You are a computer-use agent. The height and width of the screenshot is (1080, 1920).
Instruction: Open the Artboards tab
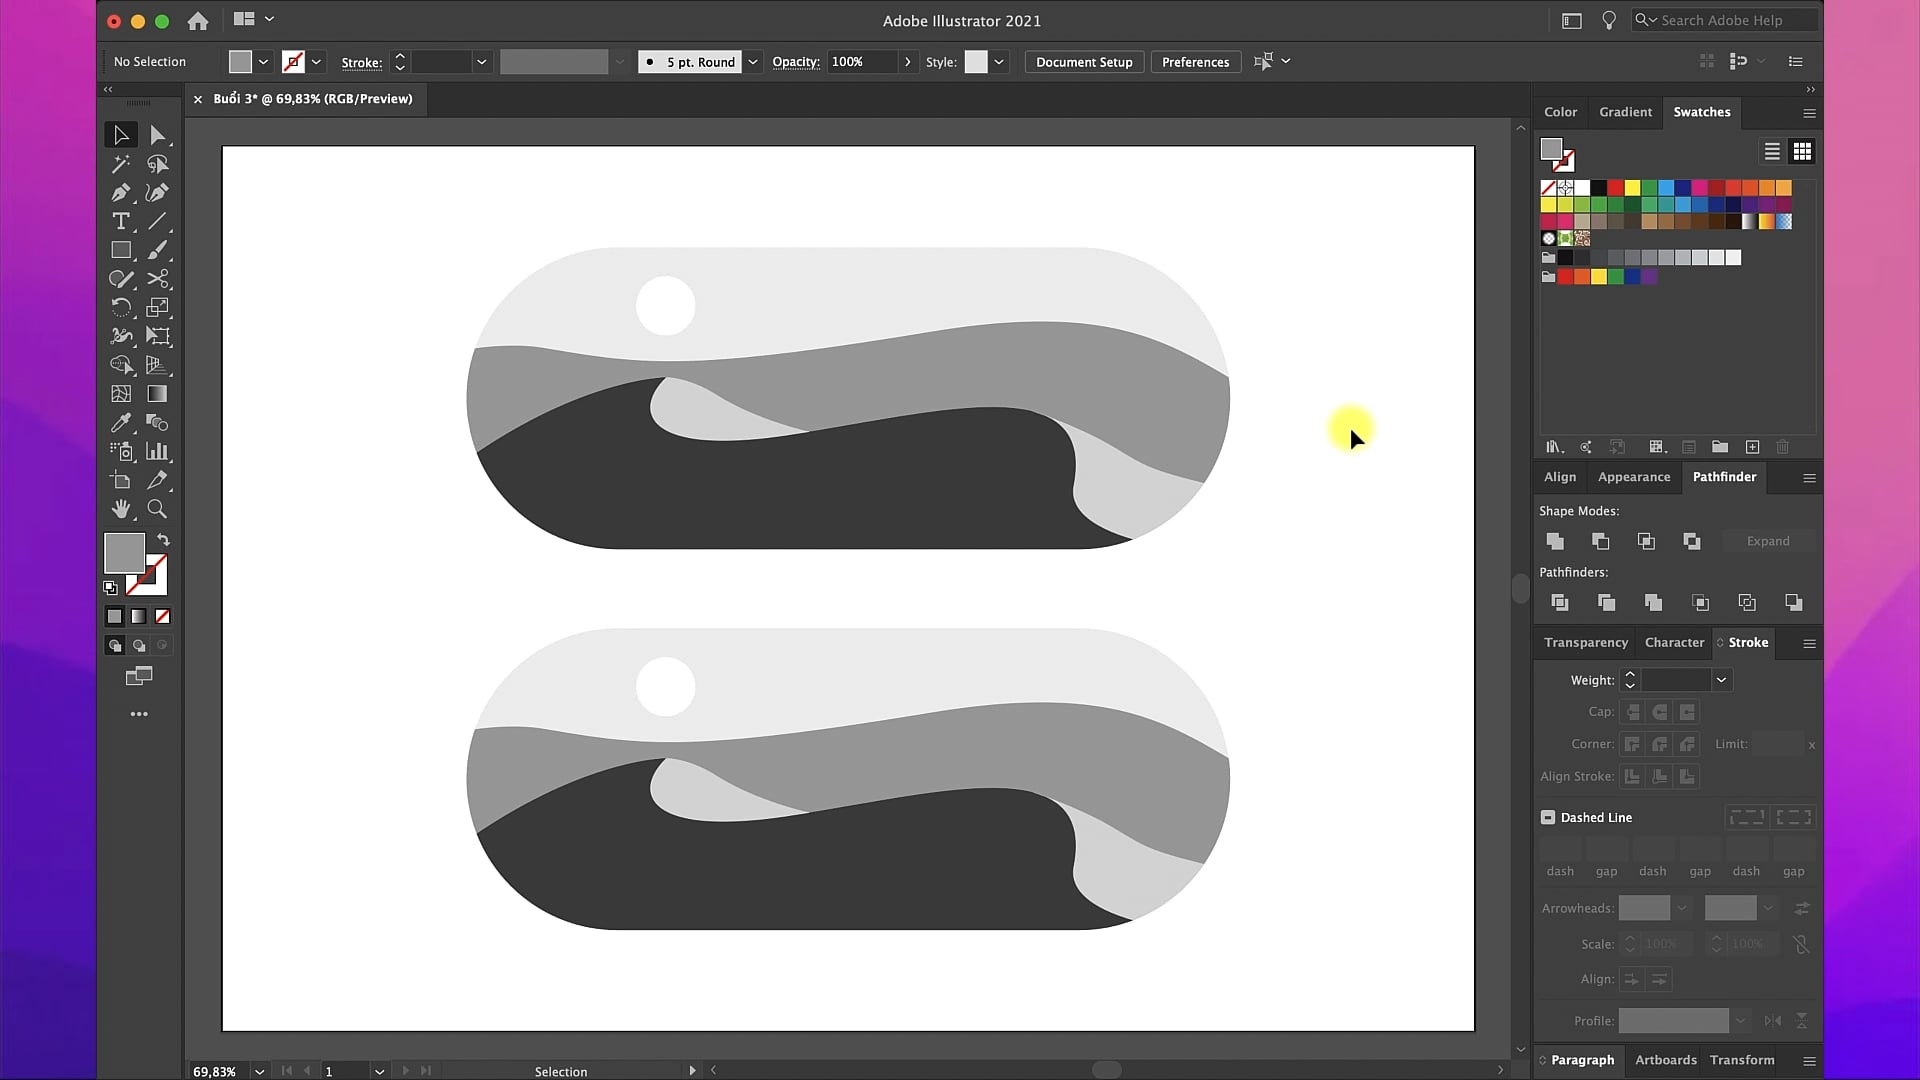[x=1665, y=1060]
